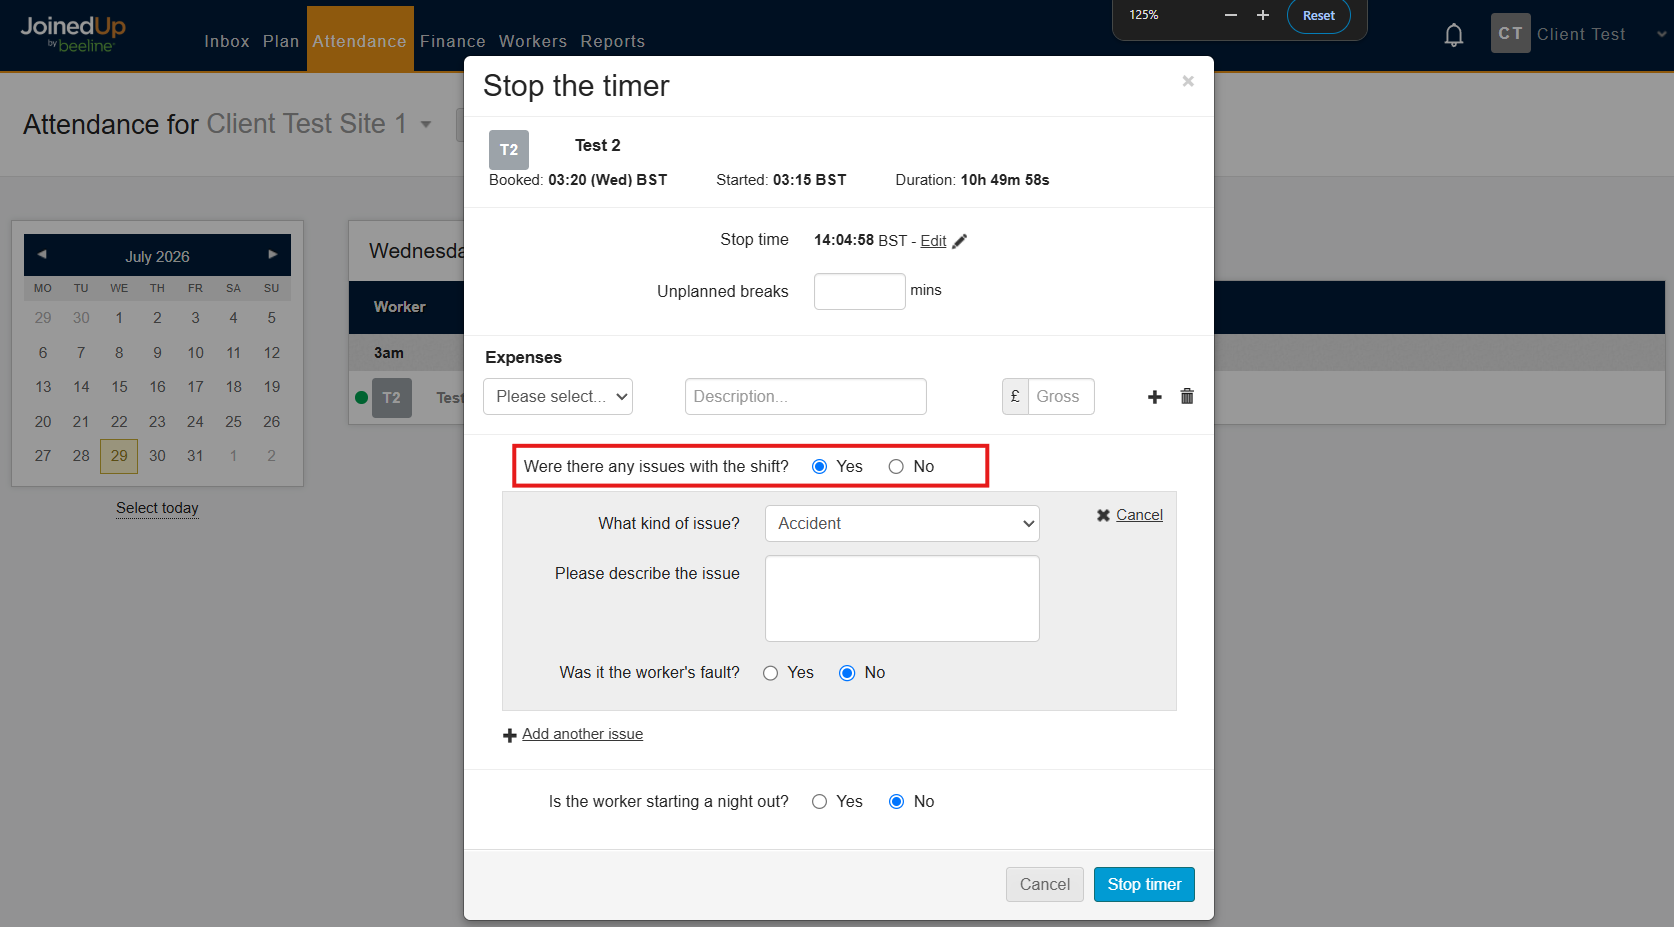Expand the Client Test Site 1 selector arrow
Screen dimensions: 1674x927
(x=426, y=125)
